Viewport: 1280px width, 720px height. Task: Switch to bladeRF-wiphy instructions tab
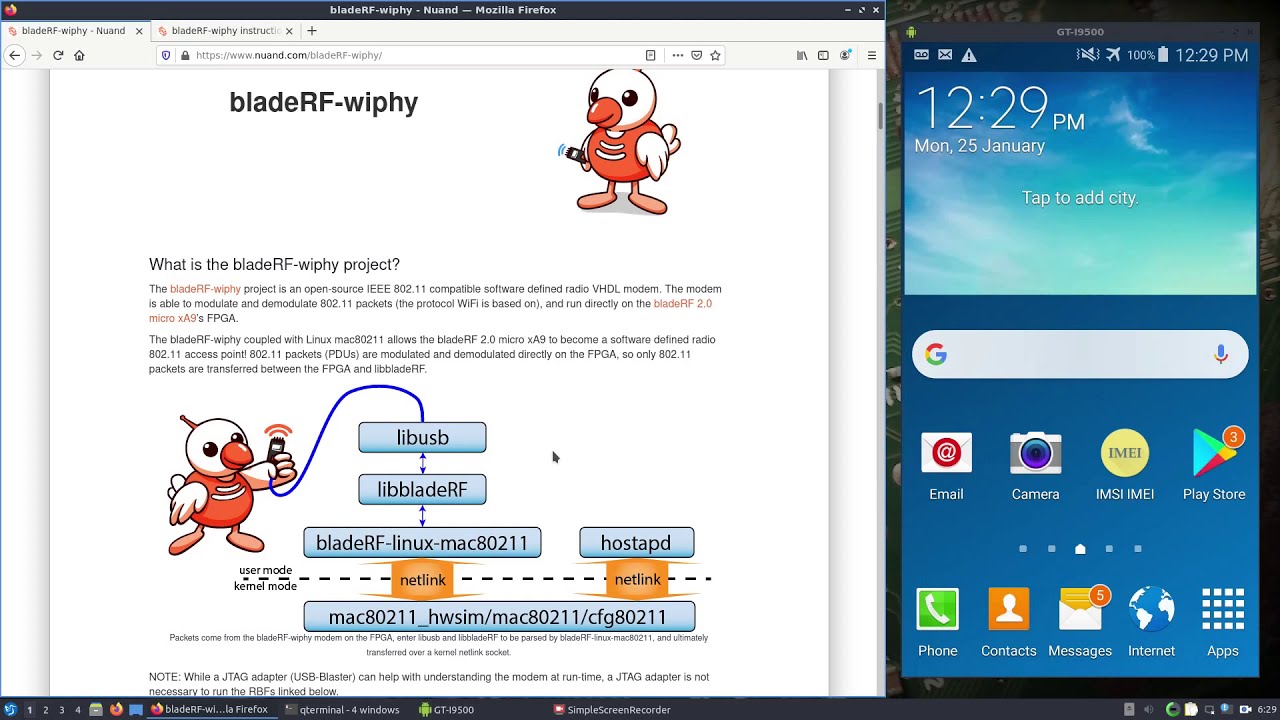pyautogui.click(x=224, y=31)
